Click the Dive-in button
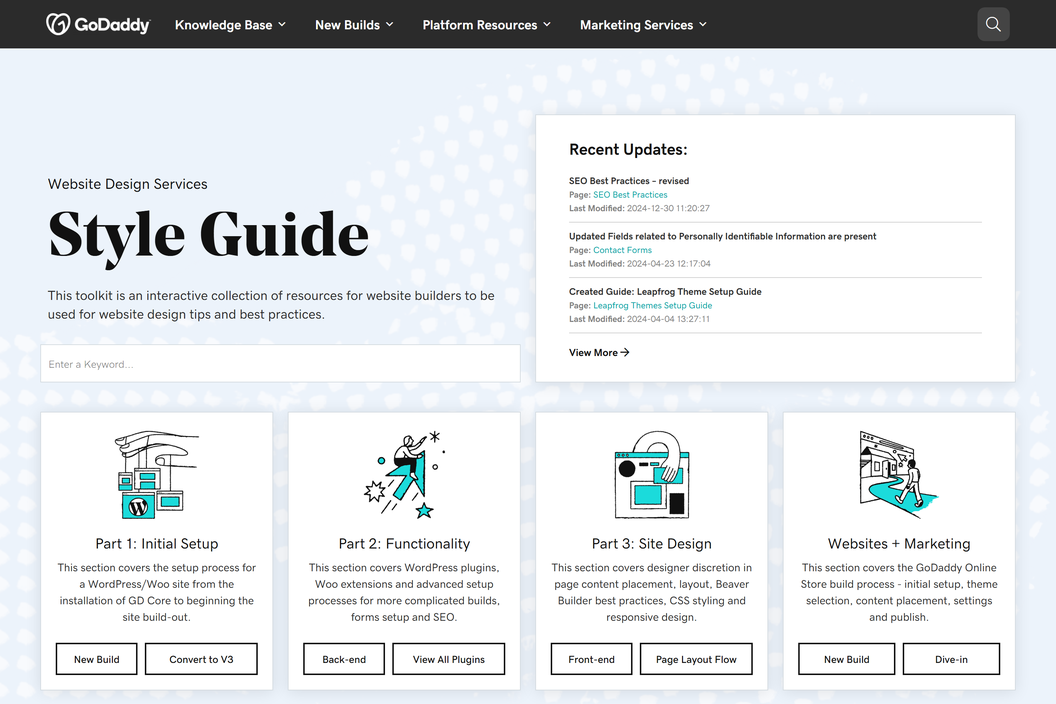Viewport: 1056px width, 704px height. 951,659
